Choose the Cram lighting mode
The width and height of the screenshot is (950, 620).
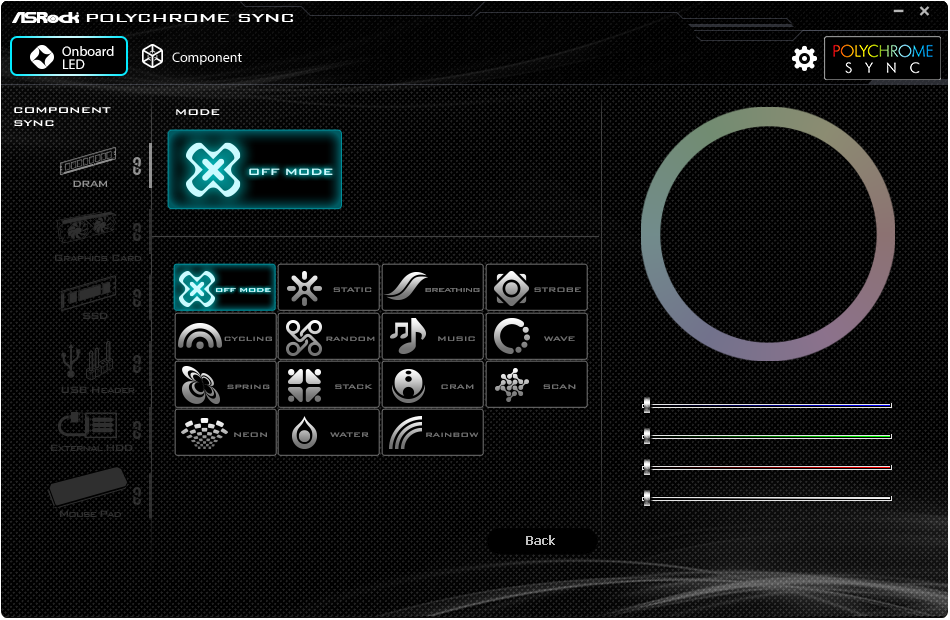click(433, 385)
